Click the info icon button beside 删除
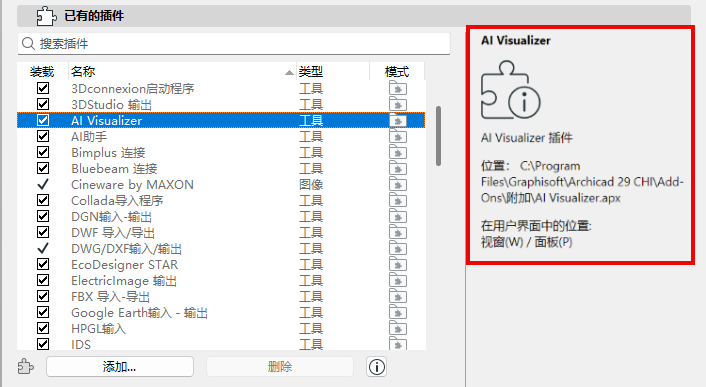The height and width of the screenshot is (387, 706). pyautogui.click(x=376, y=367)
